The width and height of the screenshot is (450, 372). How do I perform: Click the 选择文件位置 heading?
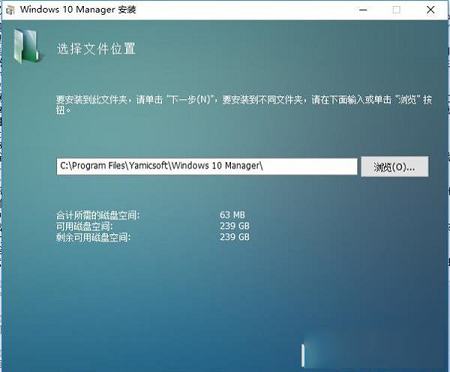(x=96, y=49)
